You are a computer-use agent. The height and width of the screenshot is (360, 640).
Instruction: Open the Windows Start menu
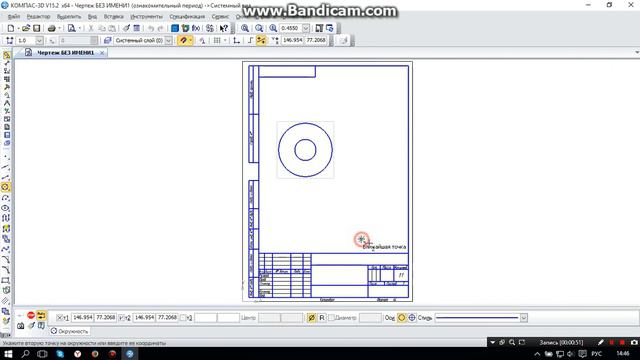tap(8, 353)
